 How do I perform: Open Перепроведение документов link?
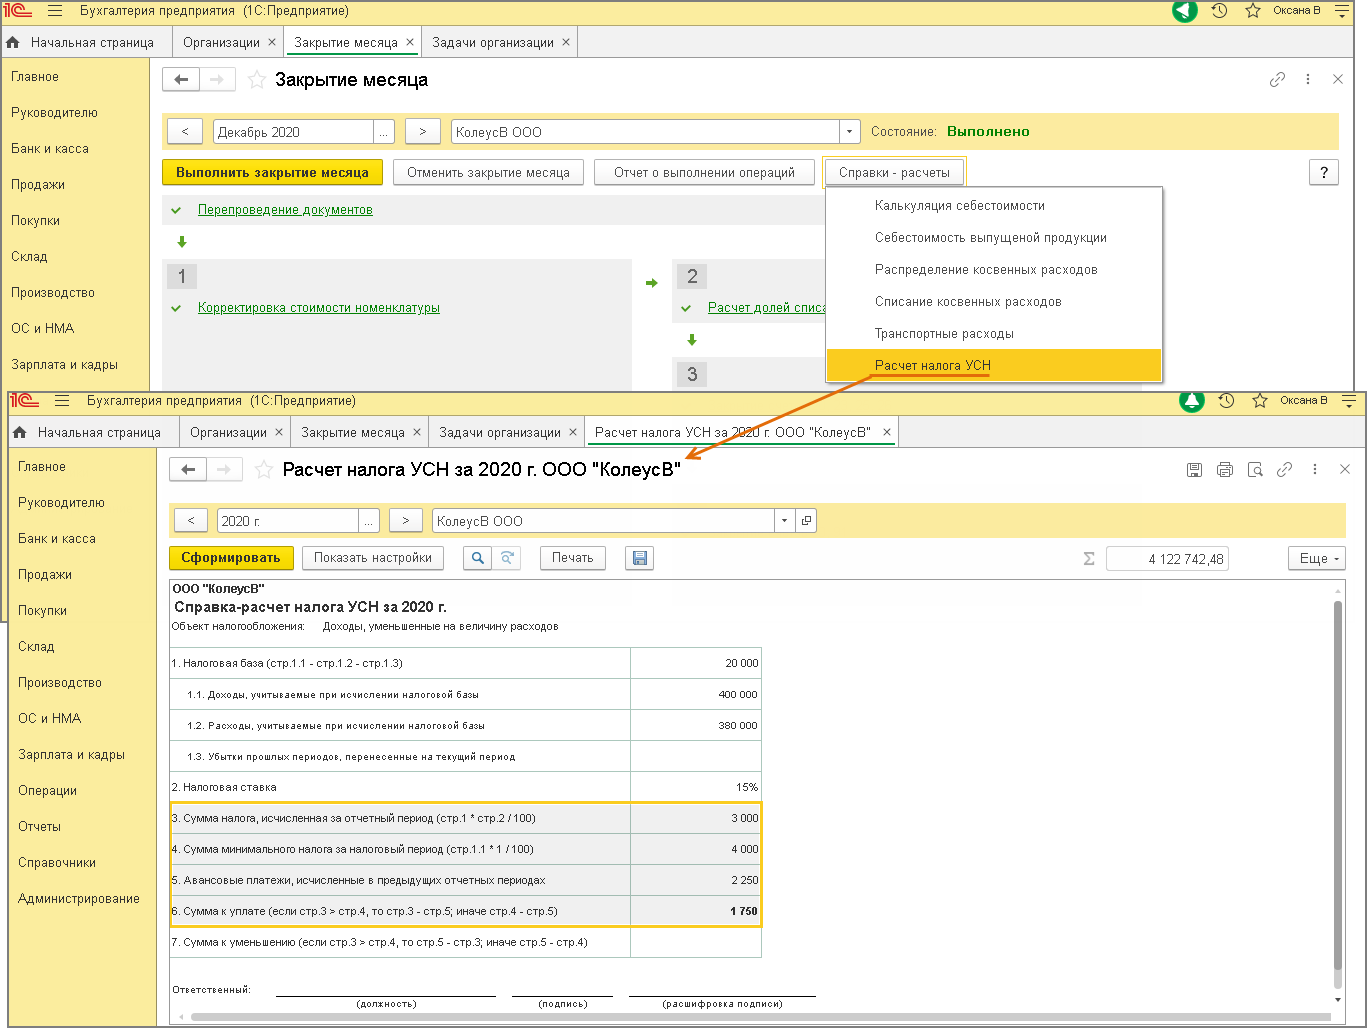(x=285, y=210)
